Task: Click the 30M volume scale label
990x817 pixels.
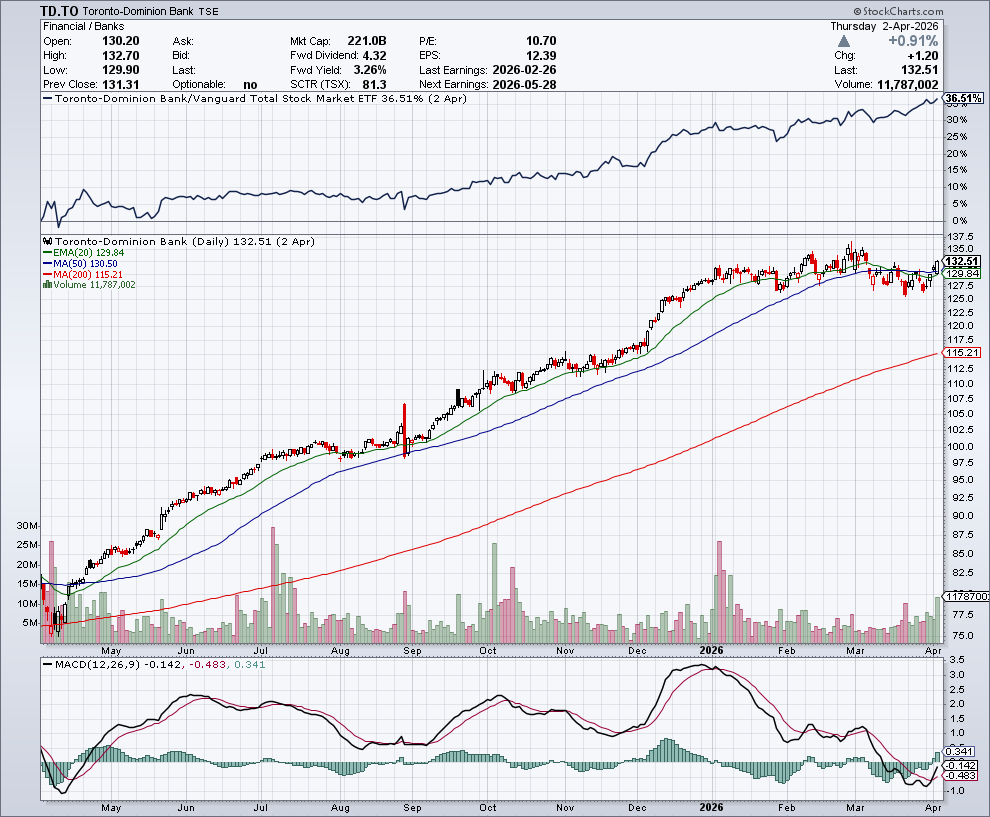Action: click(27, 526)
